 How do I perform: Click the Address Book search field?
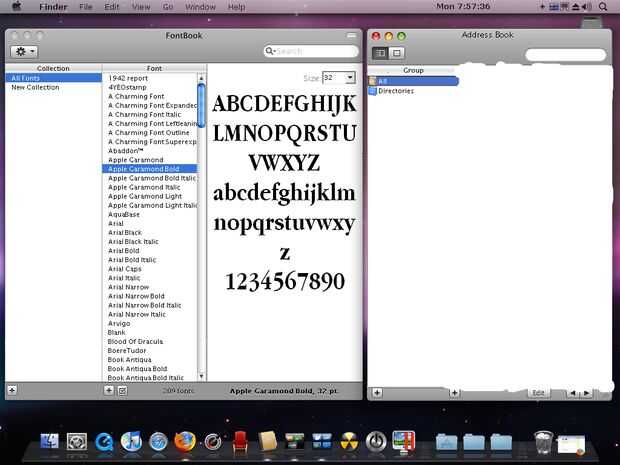point(565,55)
